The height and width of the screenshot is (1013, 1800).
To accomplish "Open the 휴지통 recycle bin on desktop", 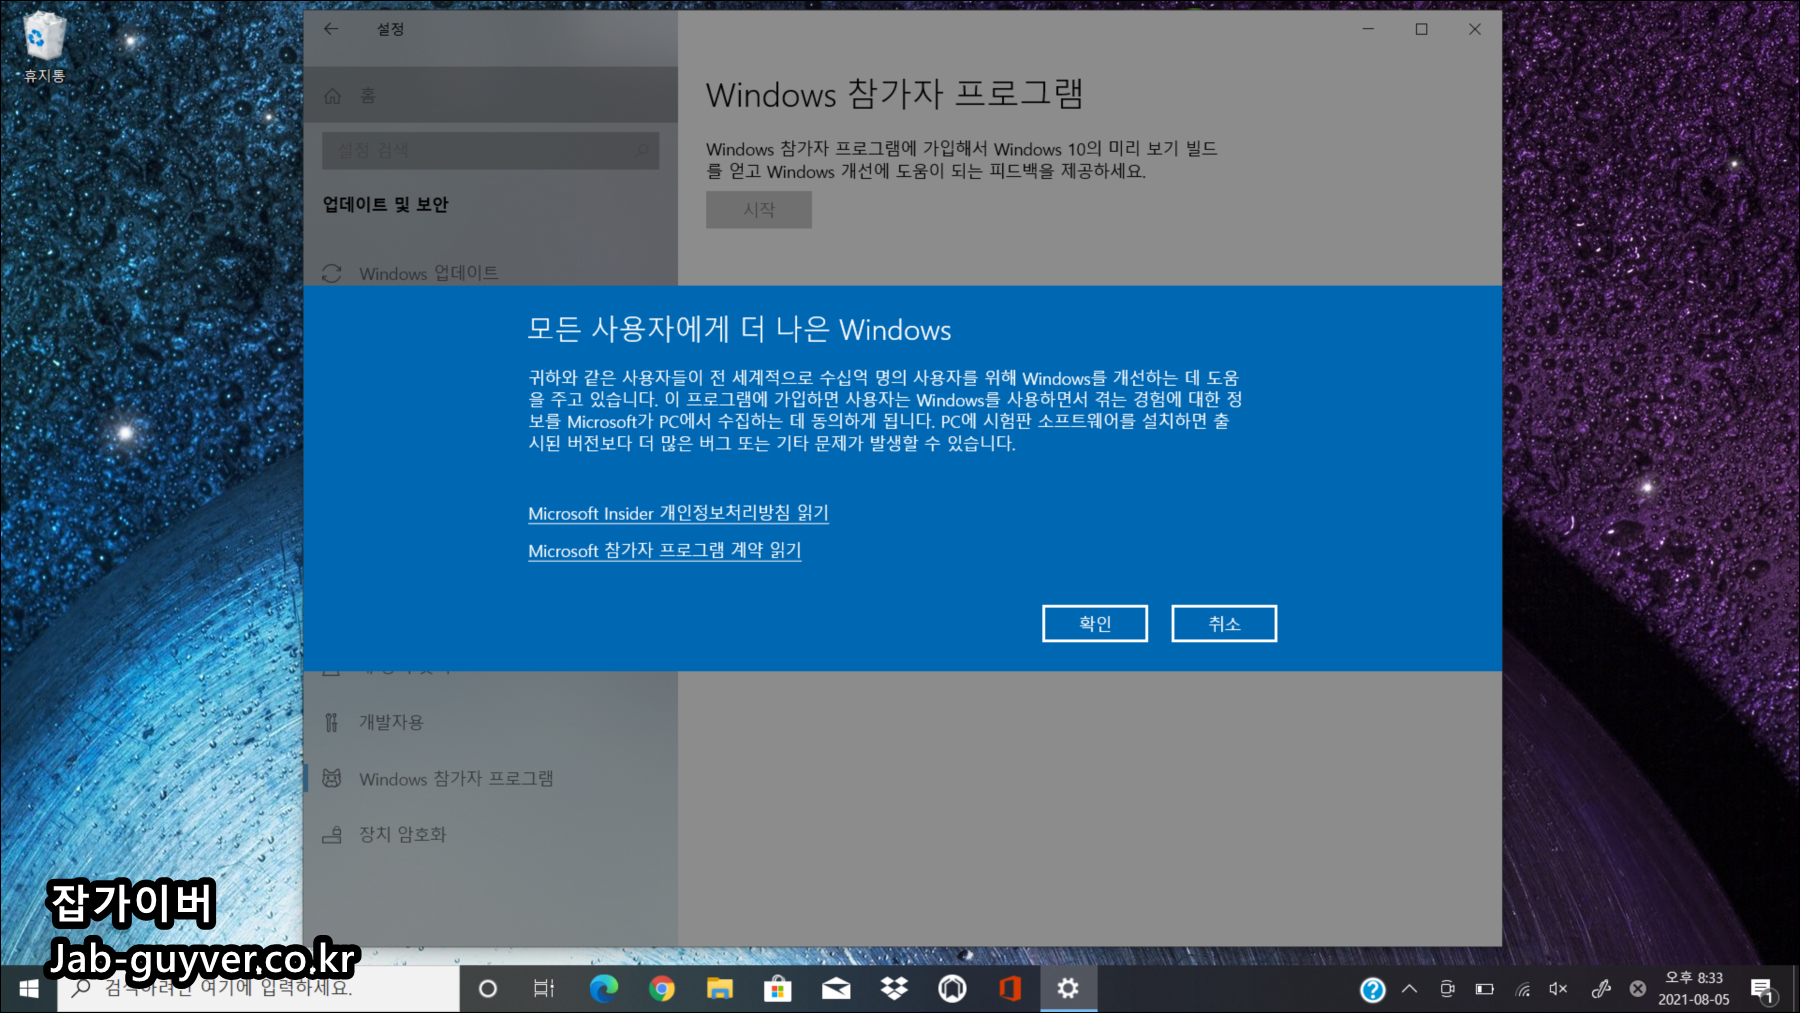I will pos(43,47).
